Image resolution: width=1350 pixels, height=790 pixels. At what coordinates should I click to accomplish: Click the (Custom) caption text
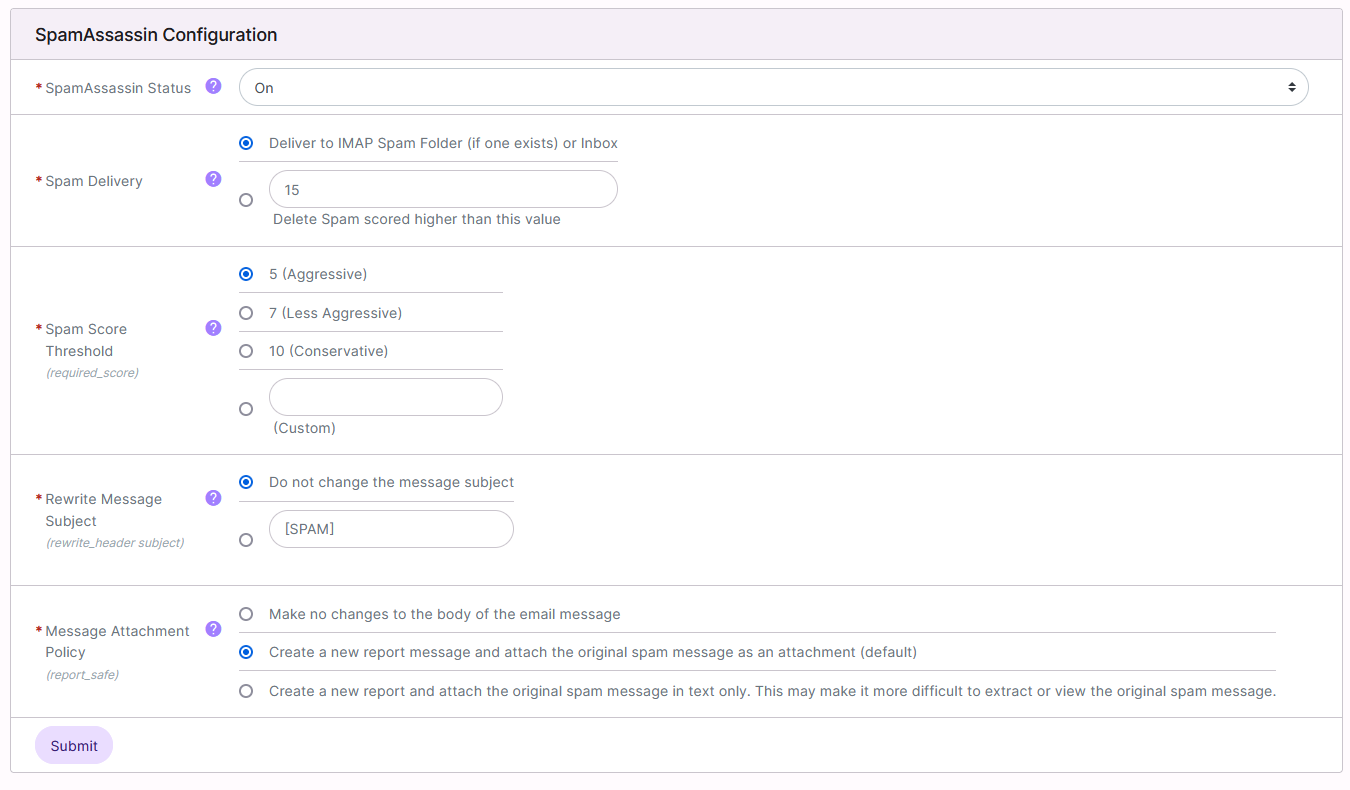point(304,428)
